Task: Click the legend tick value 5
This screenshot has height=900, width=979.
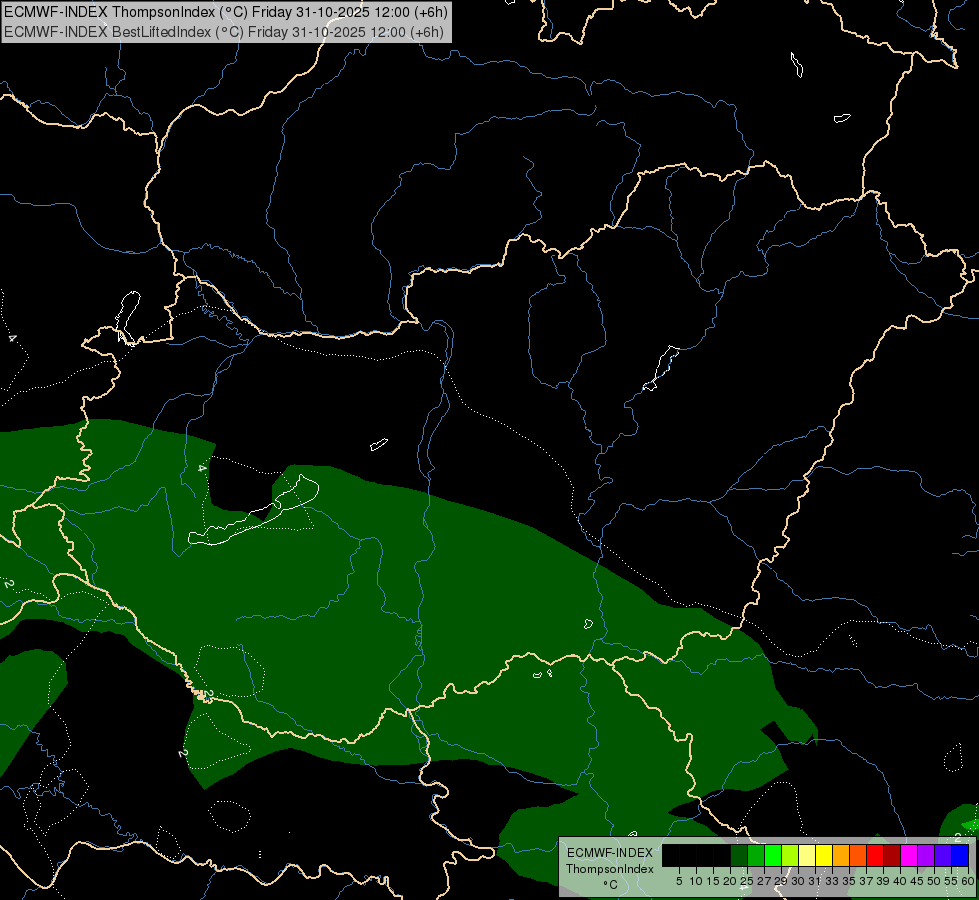Action: pyautogui.click(x=679, y=881)
